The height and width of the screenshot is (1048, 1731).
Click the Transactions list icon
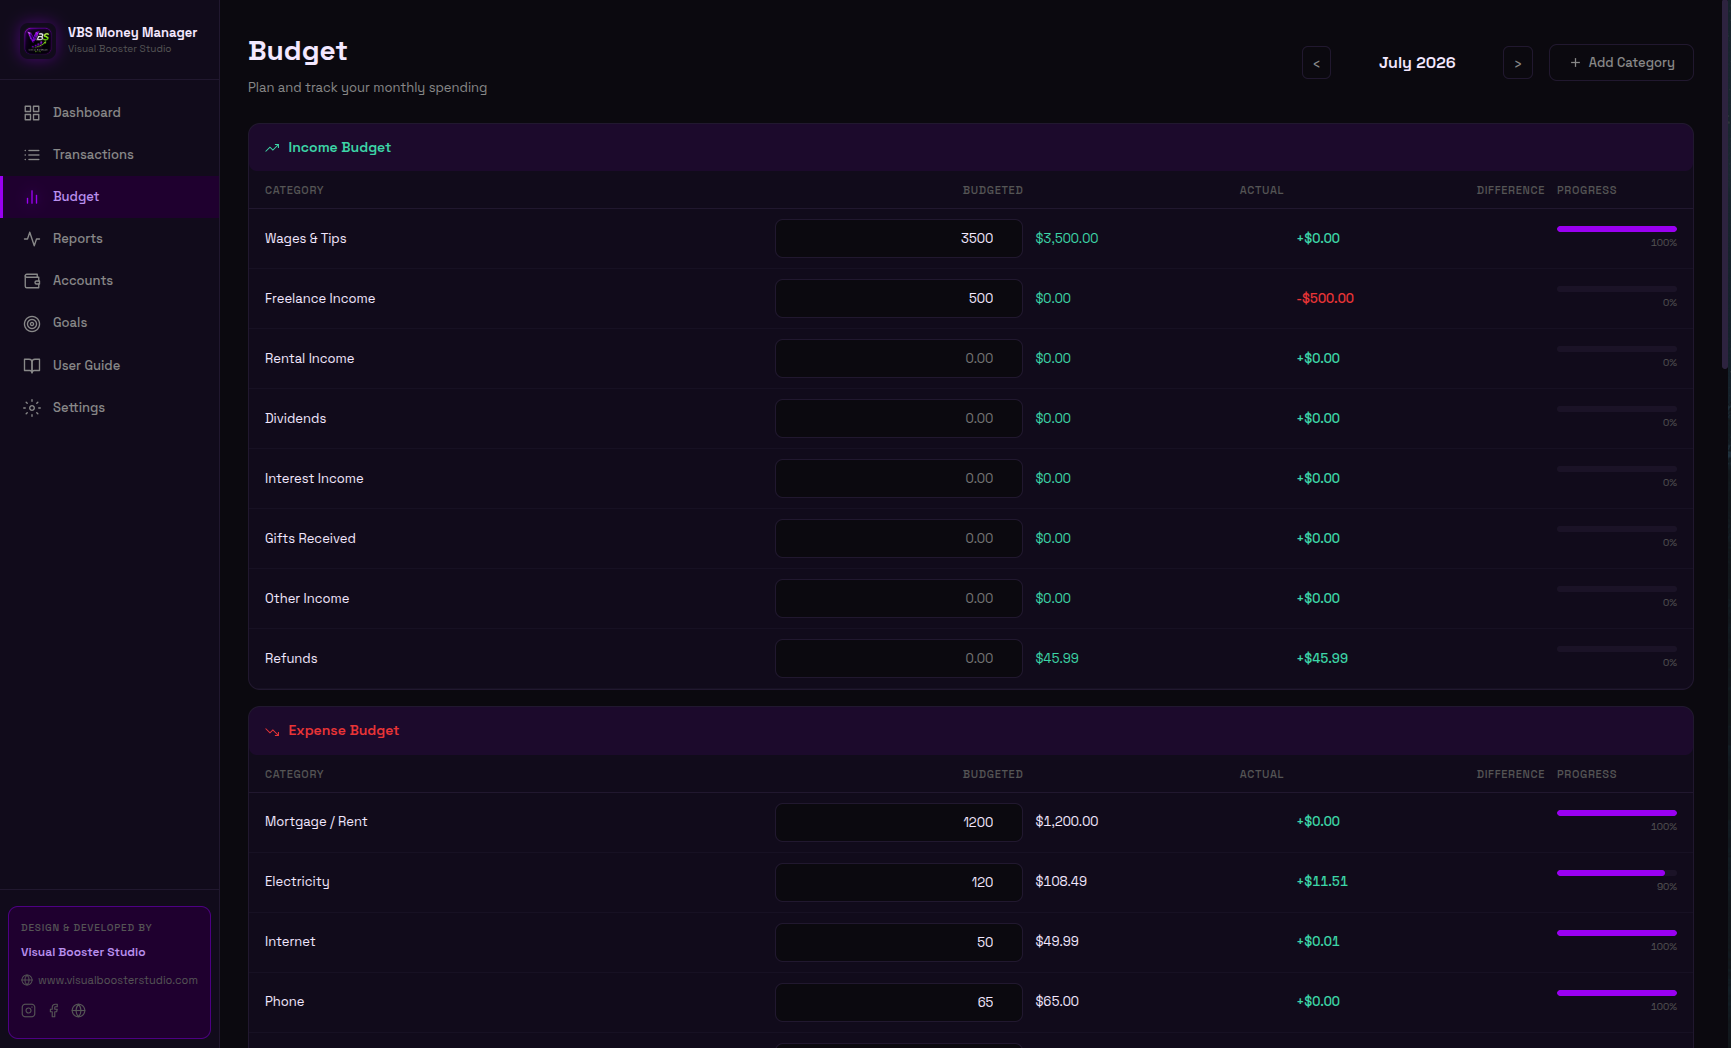pyautogui.click(x=32, y=155)
